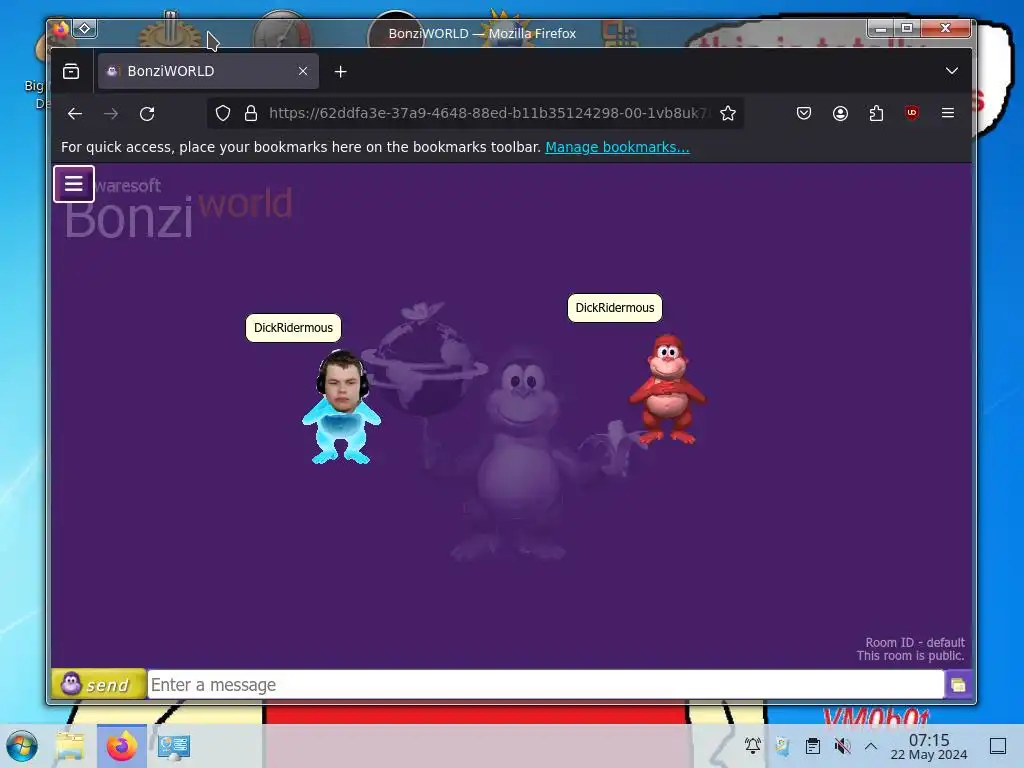The image size is (1024, 768).
Task: Open the Extensions panel
Action: click(x=876, y=114)
